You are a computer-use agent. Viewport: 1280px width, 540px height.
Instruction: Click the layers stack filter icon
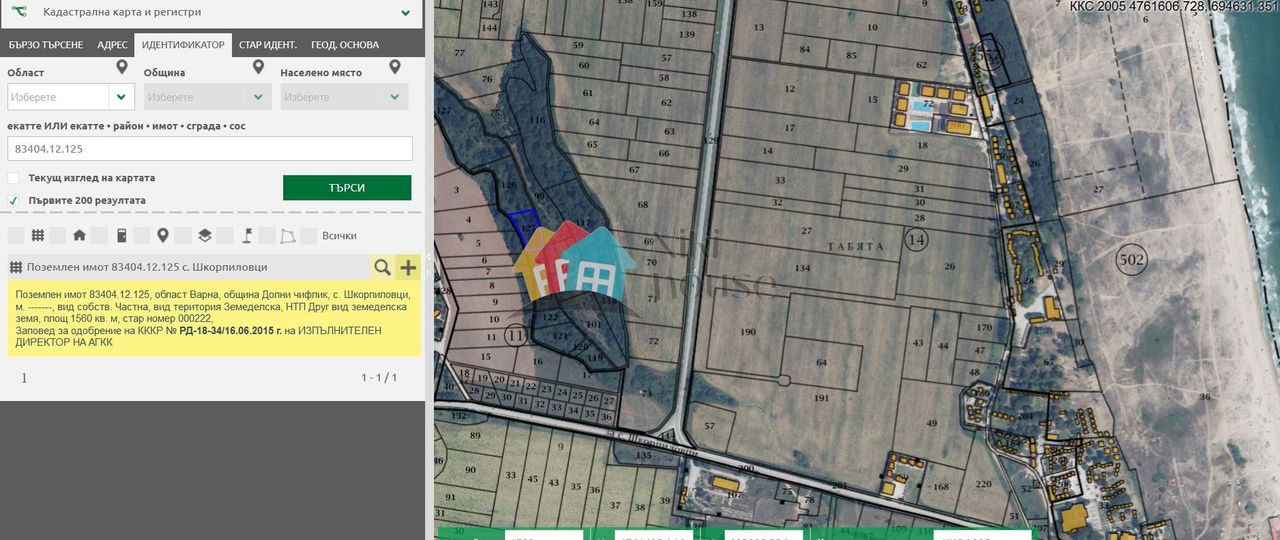tap(204, 236)
